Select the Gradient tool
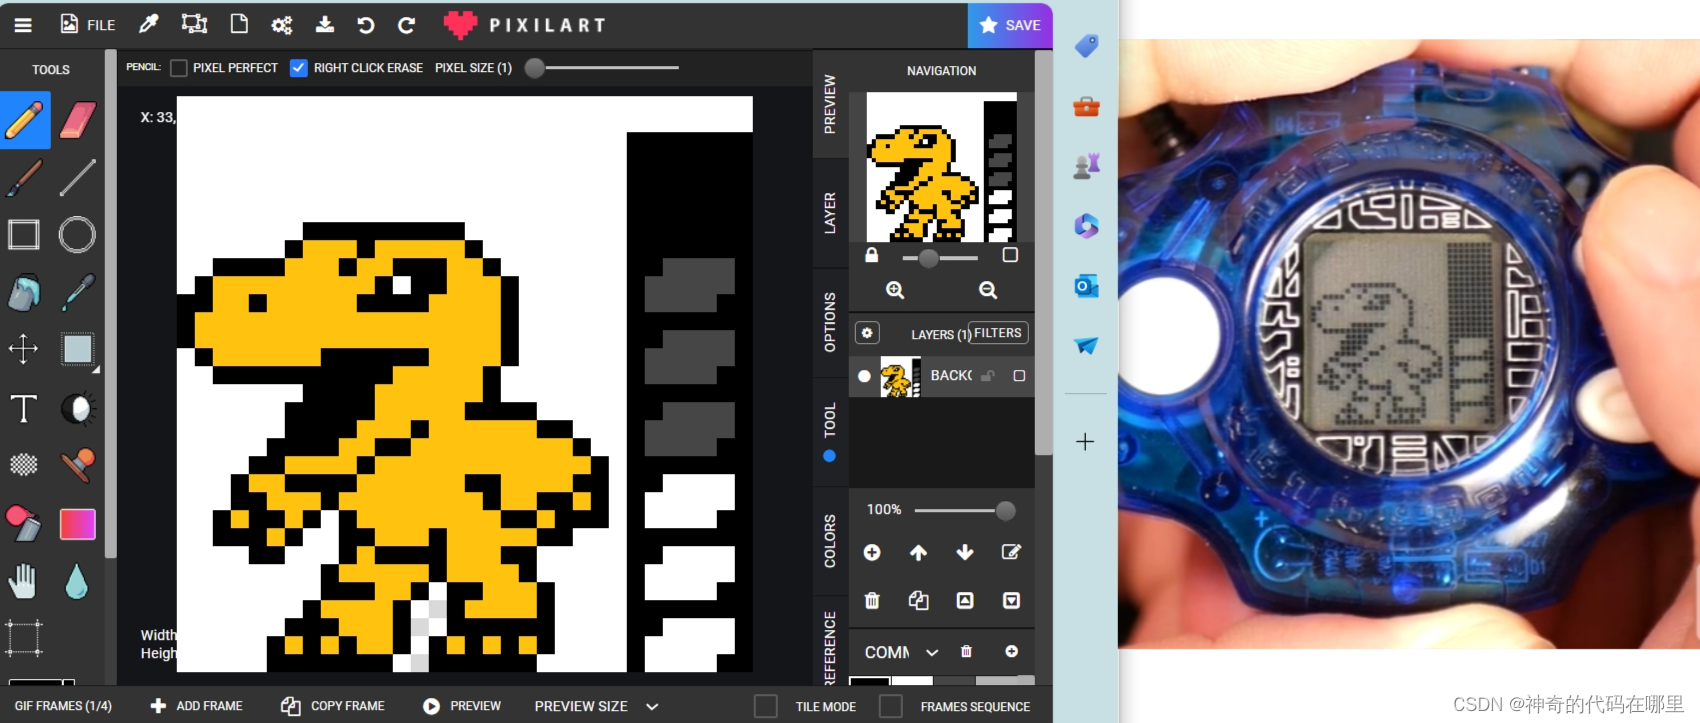 [x=77, y=524]
